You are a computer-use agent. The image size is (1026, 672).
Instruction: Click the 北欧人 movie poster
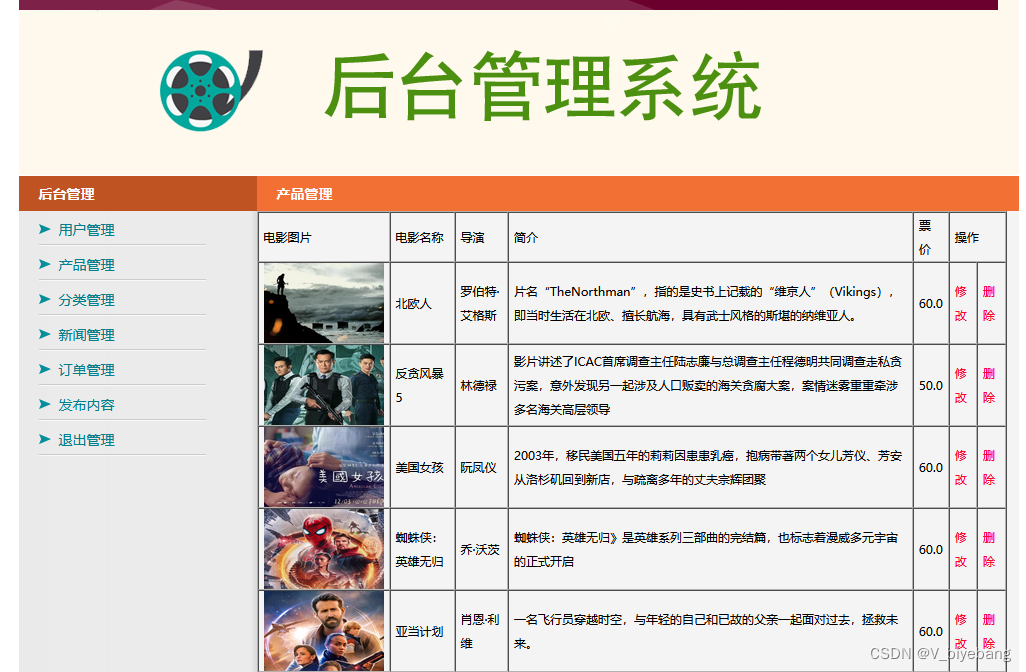pyautogui.click(x=322, y=303)
